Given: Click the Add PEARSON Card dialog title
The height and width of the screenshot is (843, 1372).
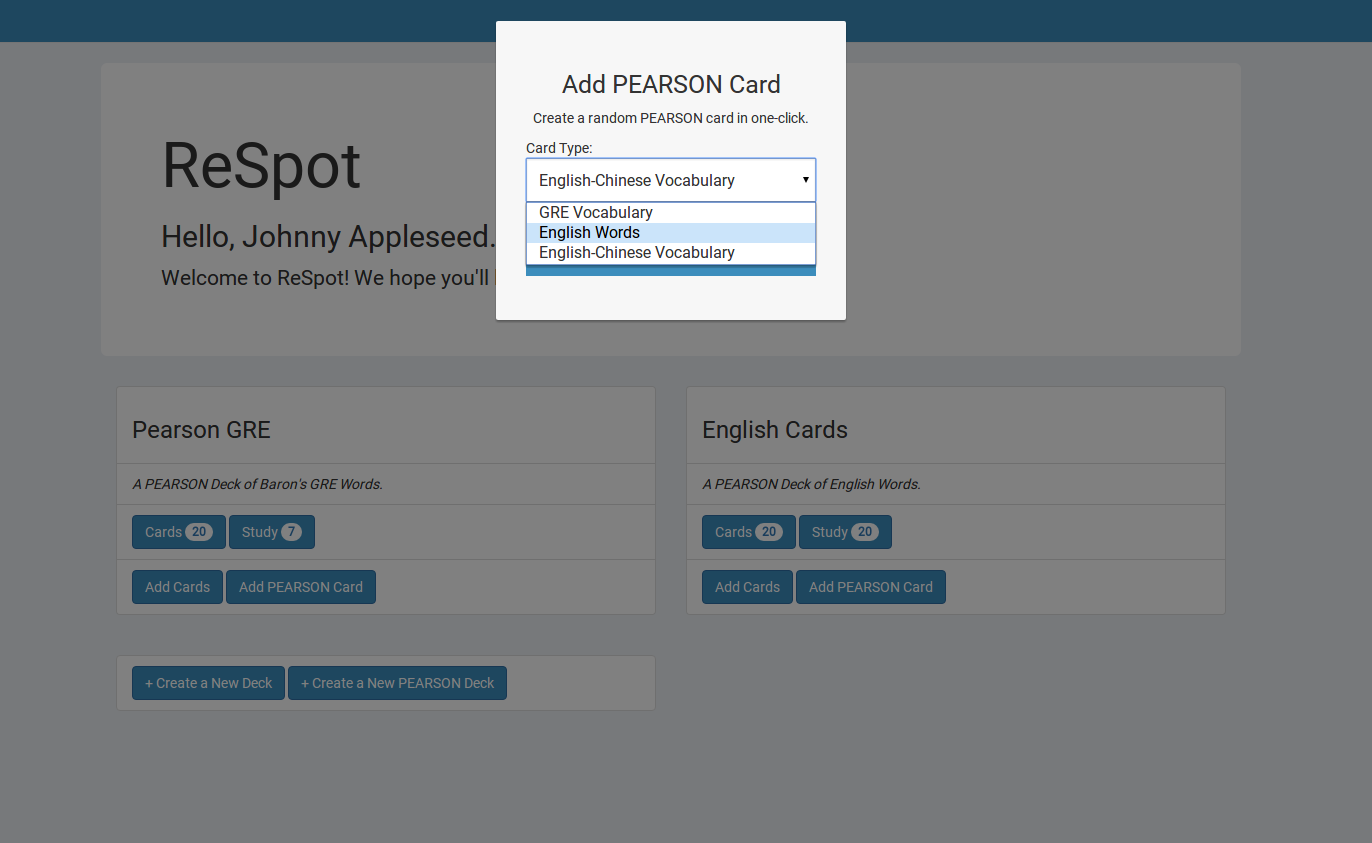Looking at the screenshot, I should [x=671, y=84].
